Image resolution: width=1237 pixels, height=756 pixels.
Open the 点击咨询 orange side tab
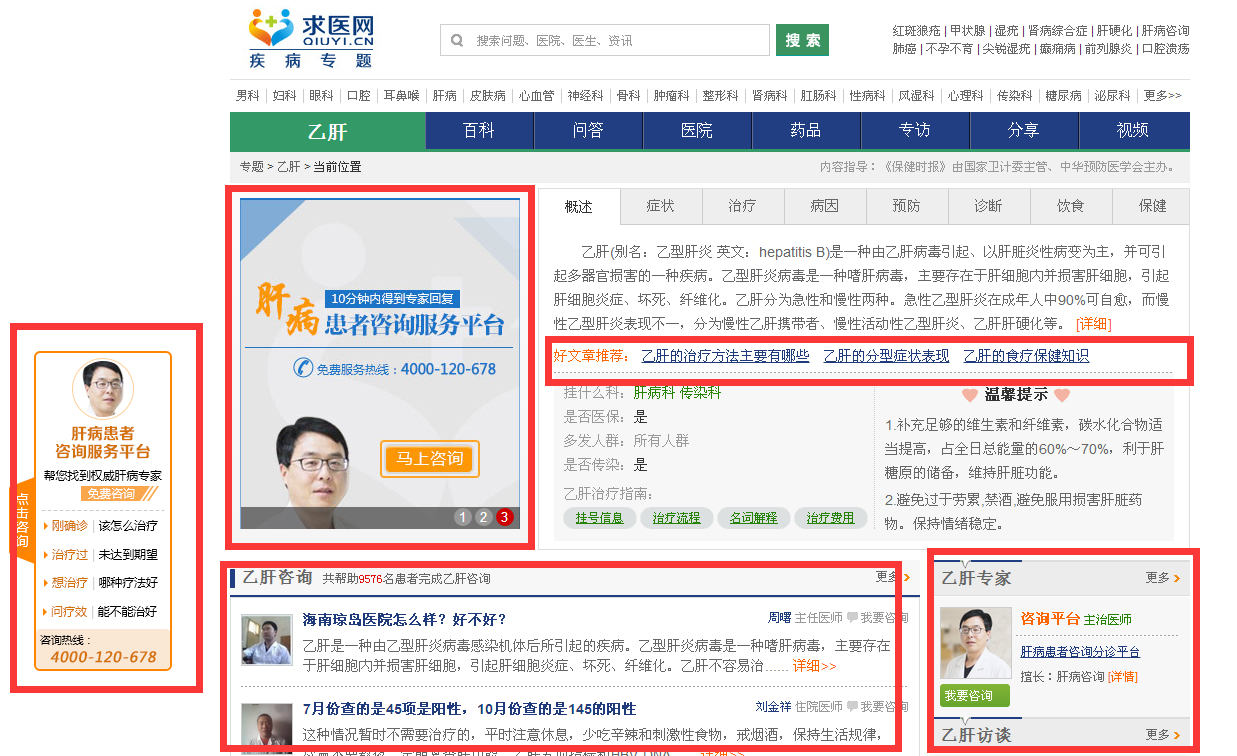coord(23,520)
